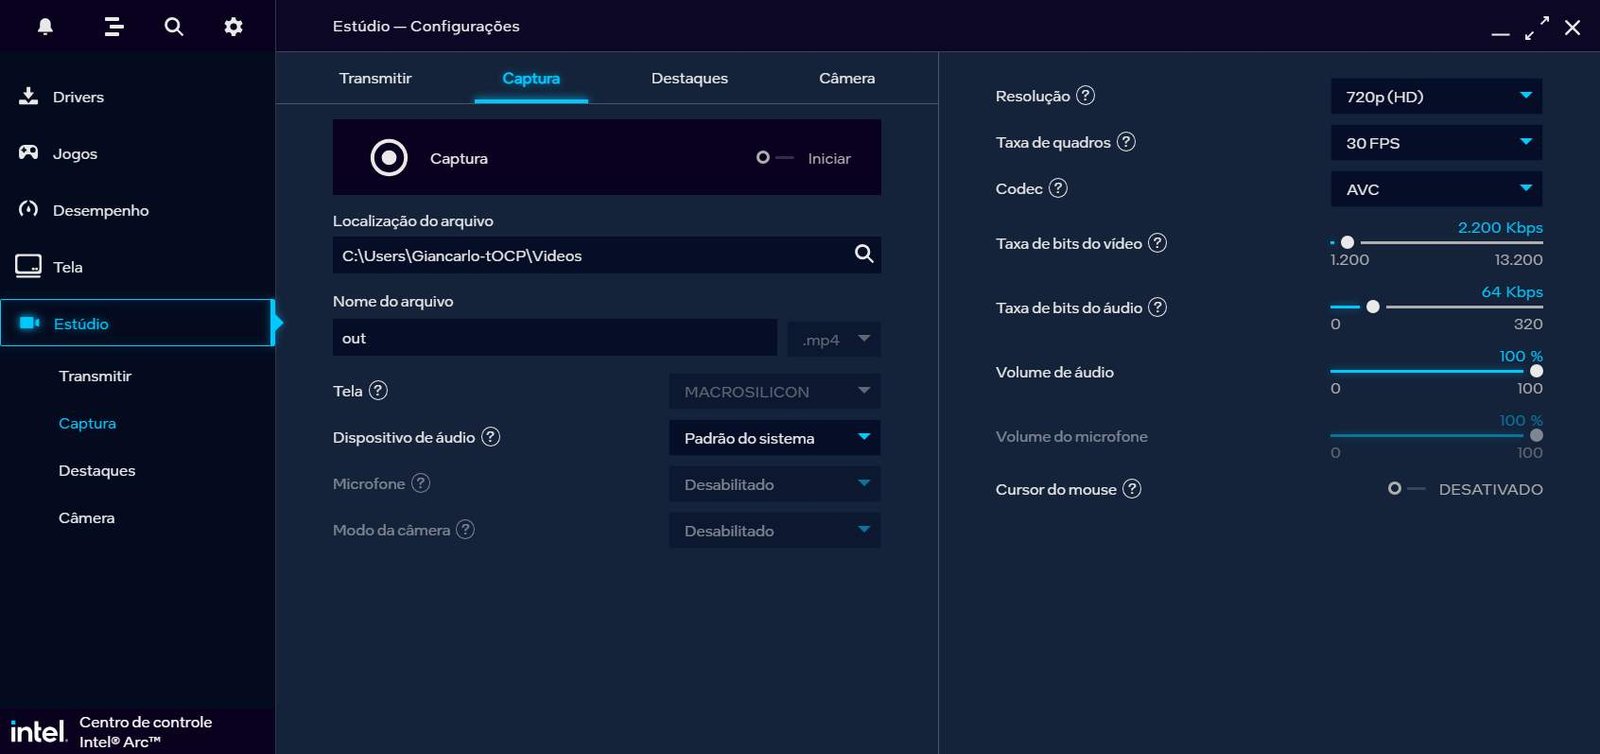Click the Nome do arquivo text field

tap(554, 338)
